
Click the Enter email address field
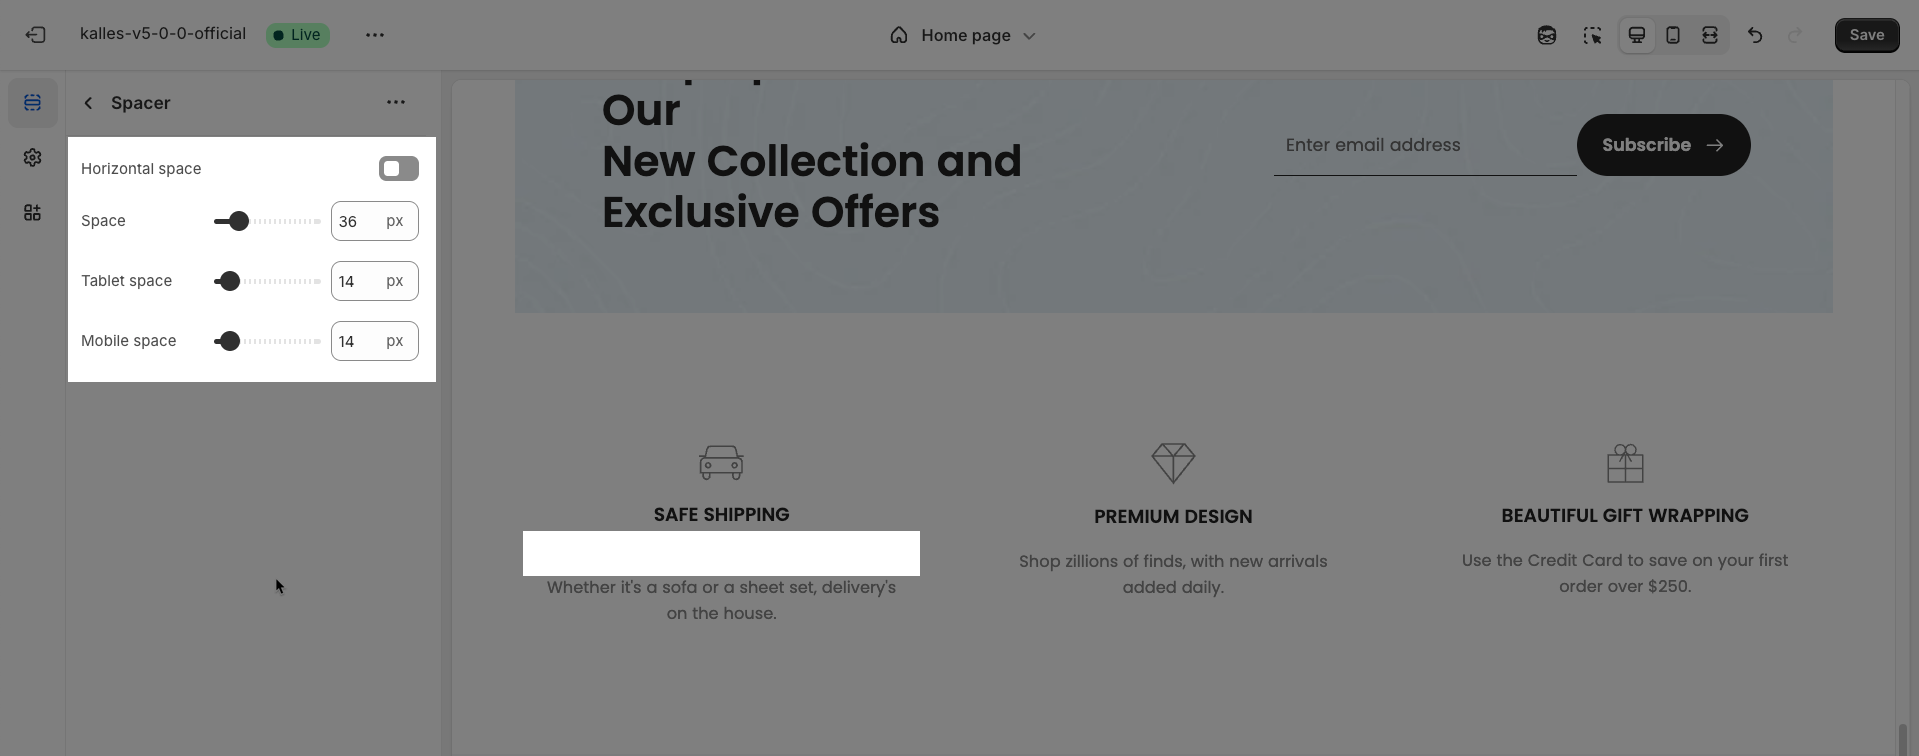1425,145
